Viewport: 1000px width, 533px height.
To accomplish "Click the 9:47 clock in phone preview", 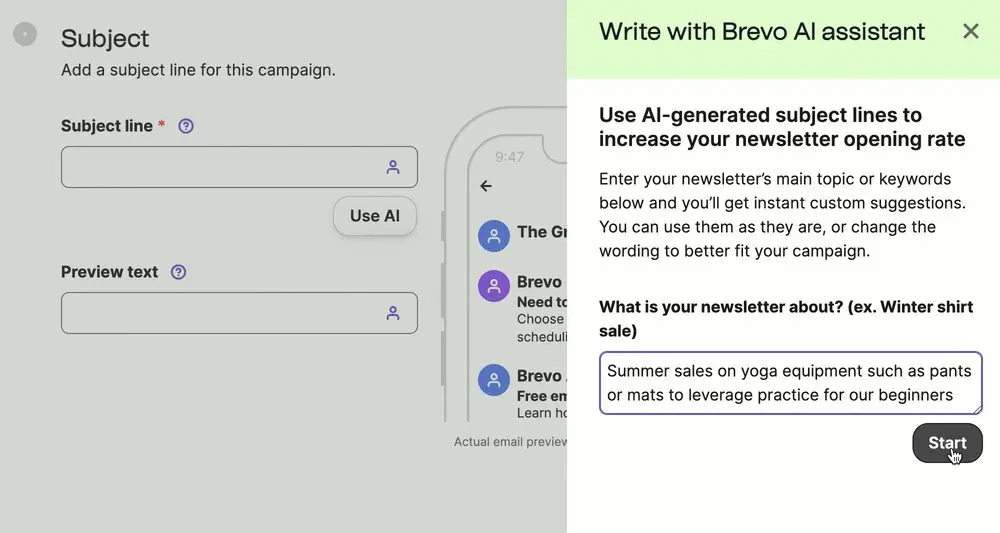I will point(509,157).
